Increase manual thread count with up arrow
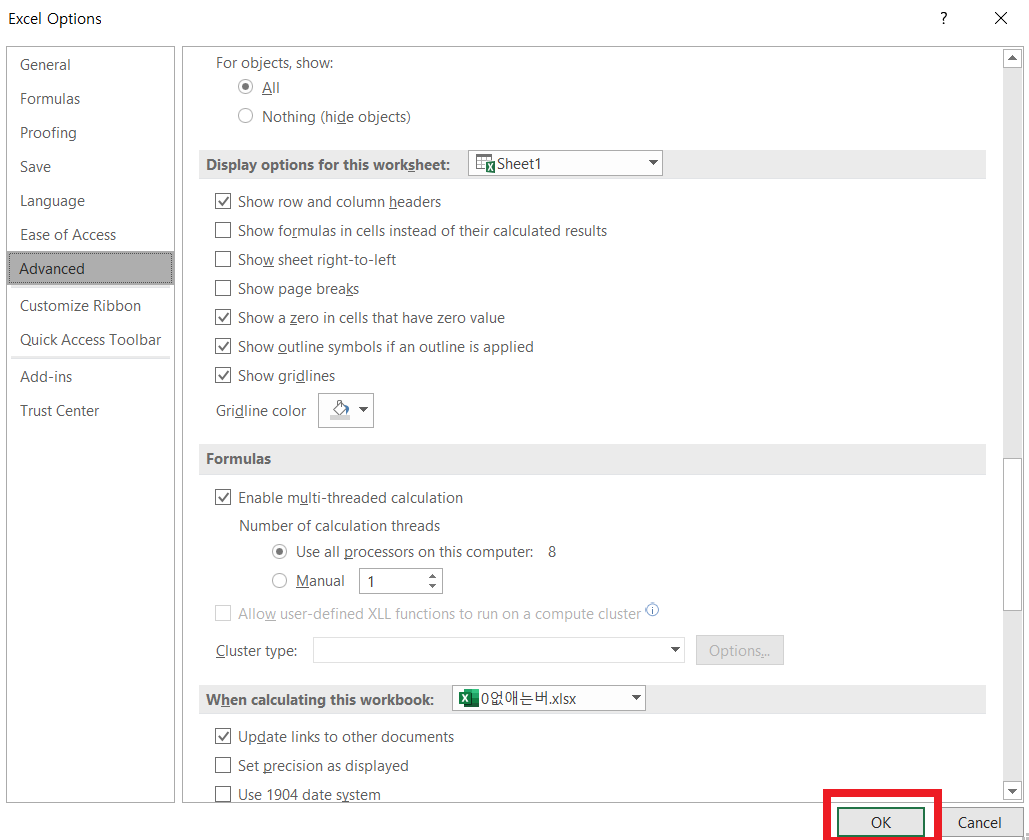The width and height of the screenshot is (1029, 840). [432, 576]
